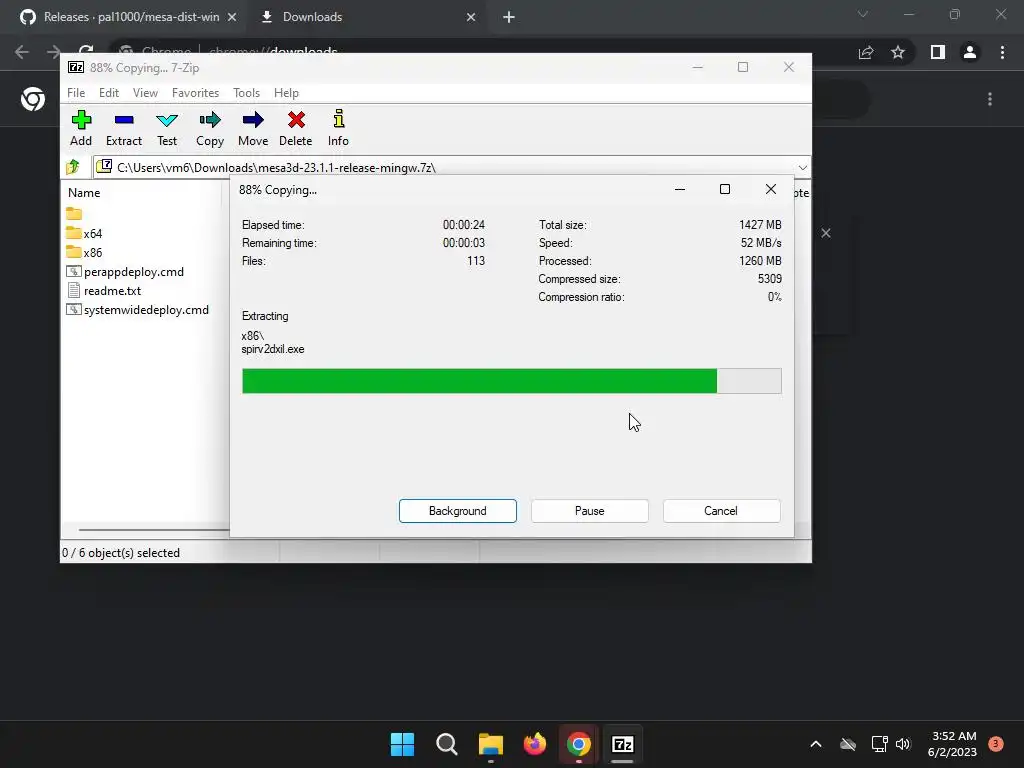This screenshot has height=768, width=1024.
Task: Click the Move toolbar icon
Action: [x=253, y=128]
